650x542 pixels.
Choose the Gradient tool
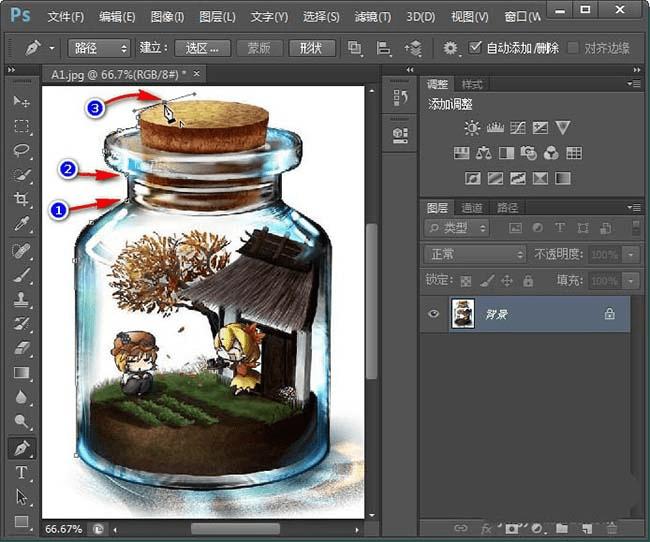pyautogui.click(x=21, y=373)
